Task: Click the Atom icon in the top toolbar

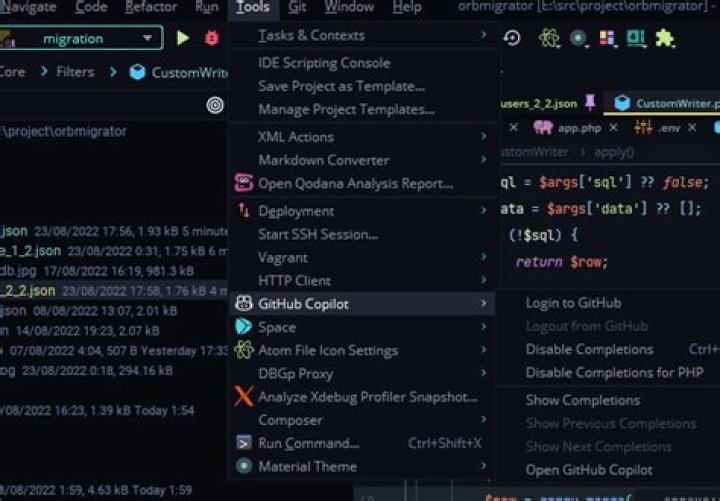Action: click(549, 38)
